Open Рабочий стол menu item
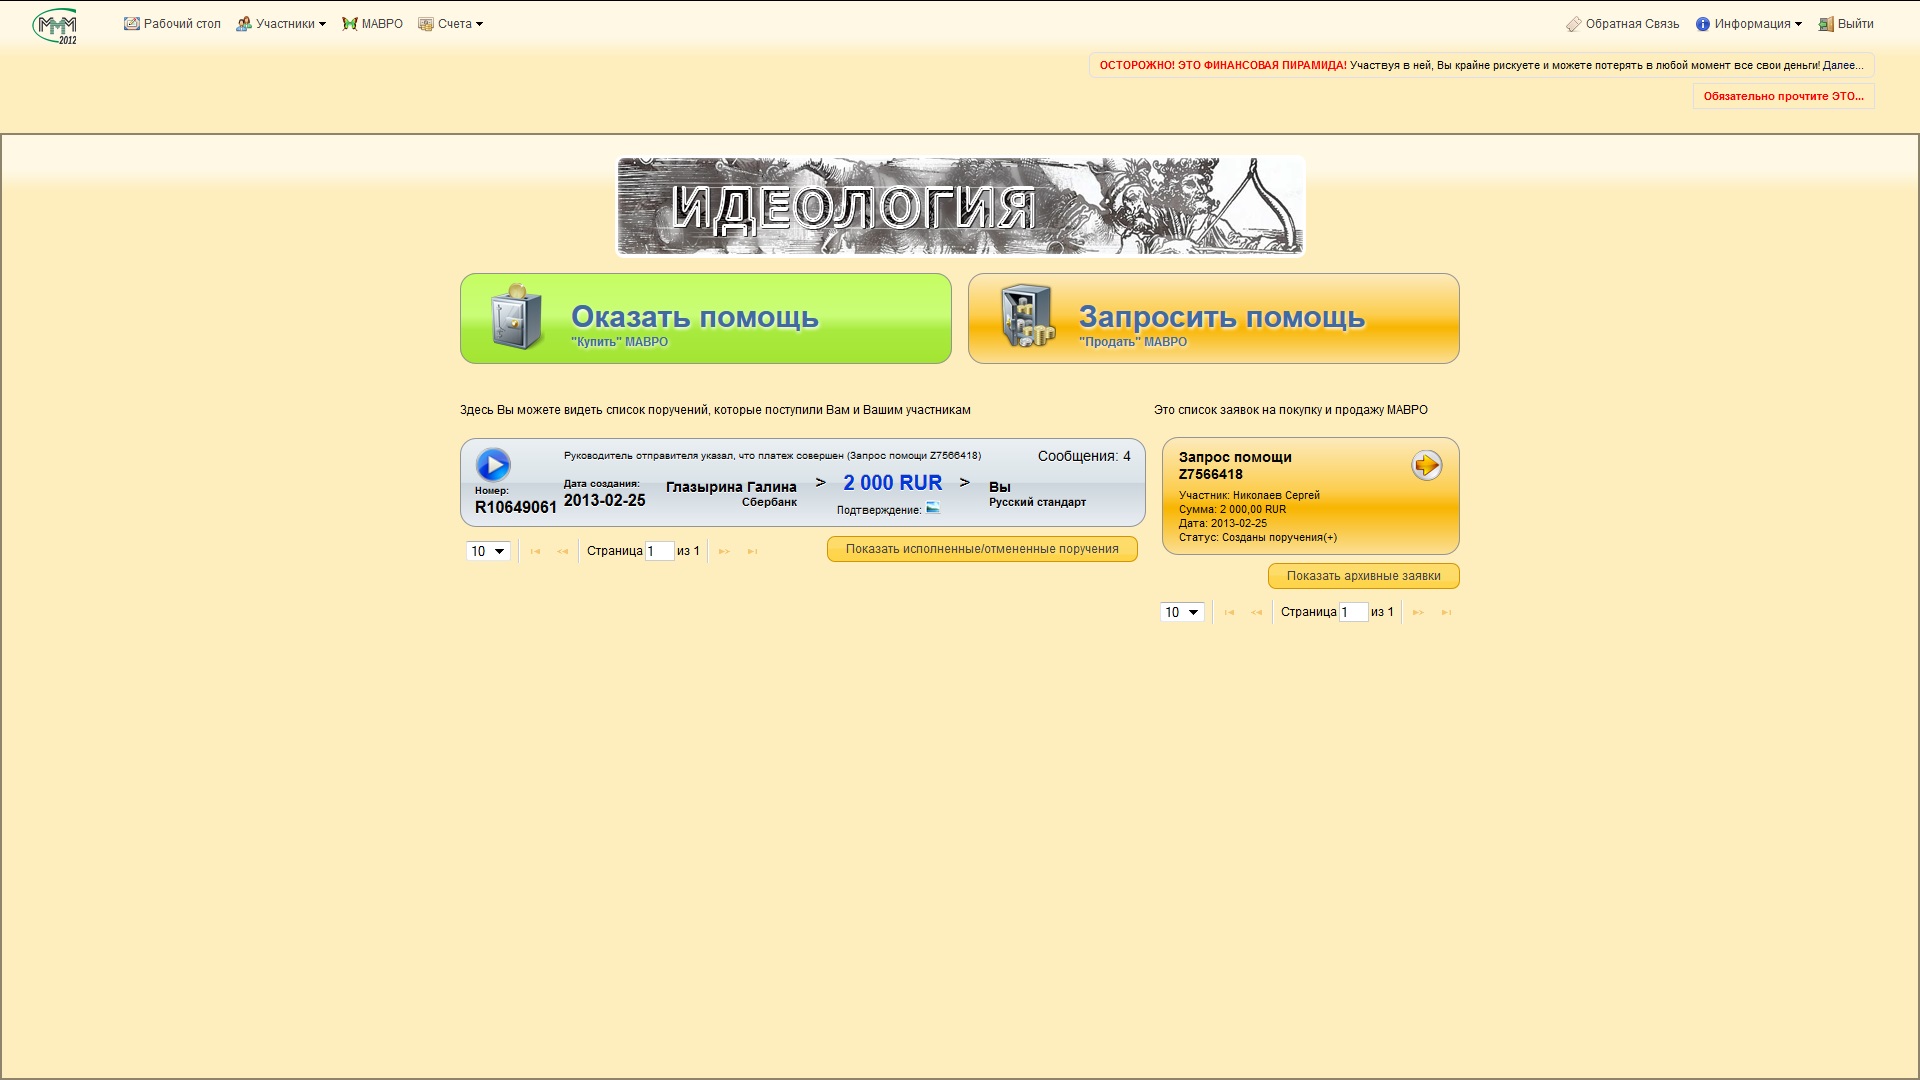The image size is (1920, 1080). coord(172,24)
